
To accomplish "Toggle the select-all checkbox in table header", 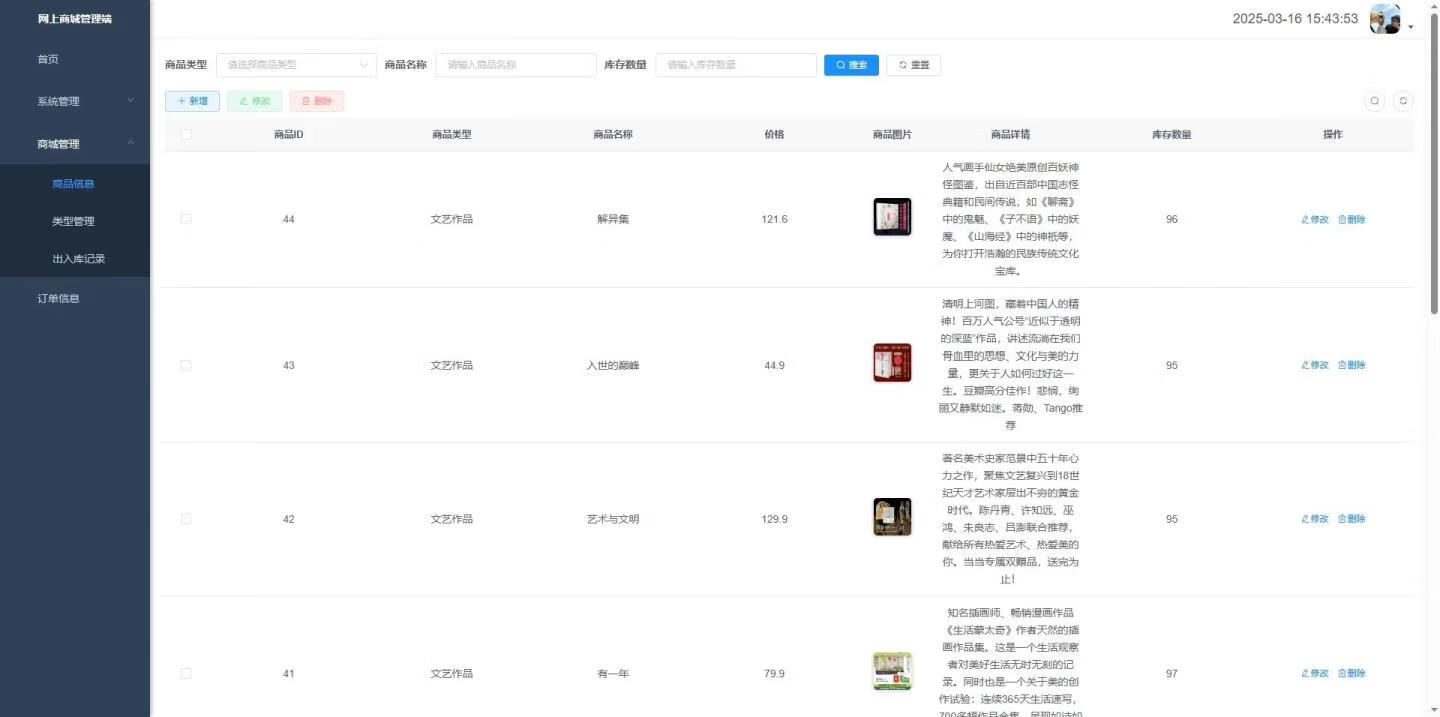I will click(x=186, y=135).
